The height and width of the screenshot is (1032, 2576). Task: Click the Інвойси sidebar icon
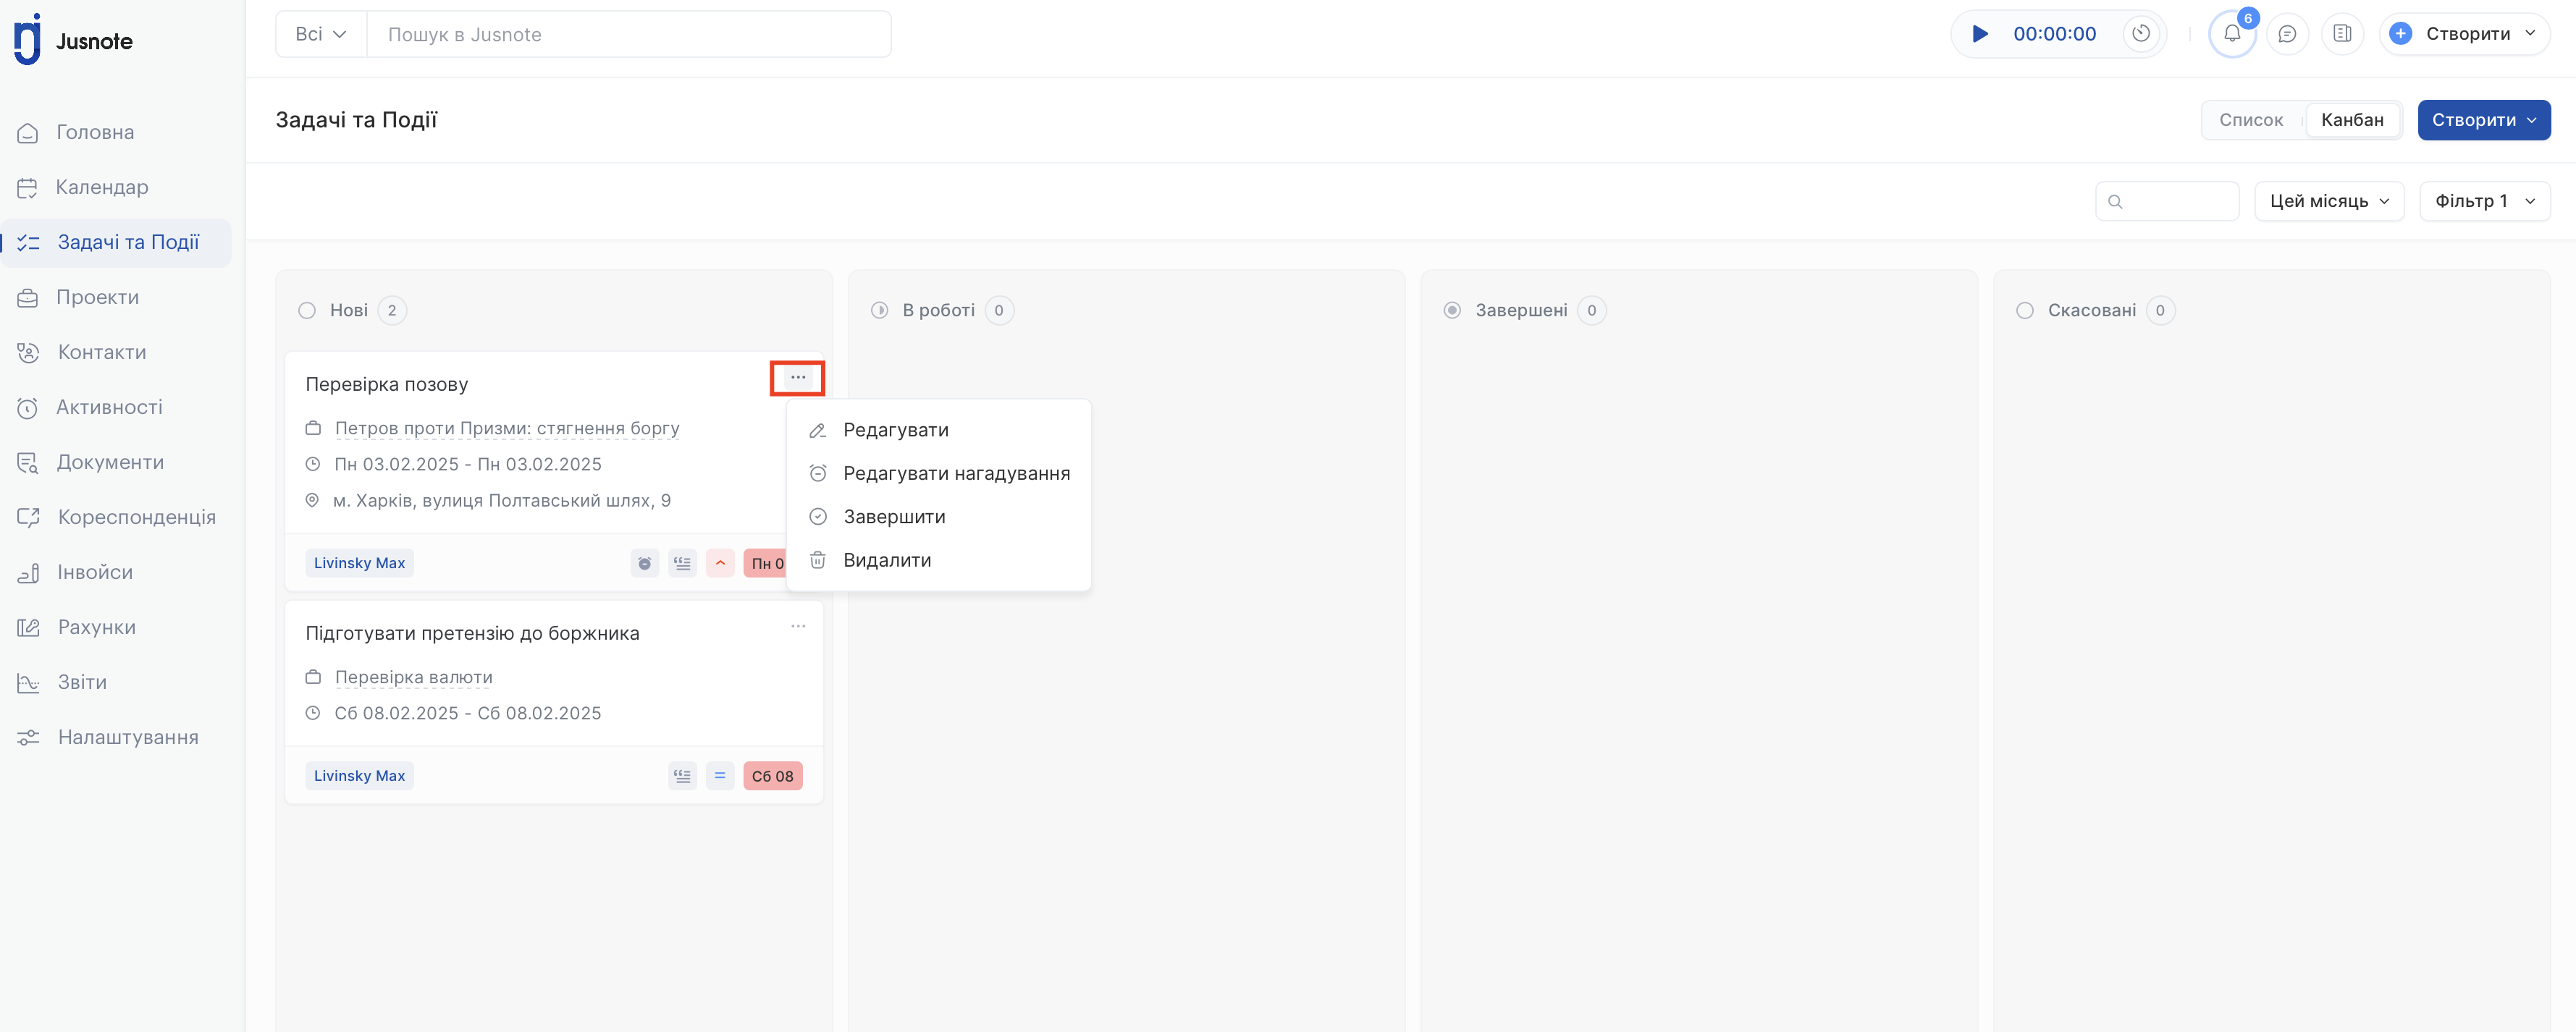pos(28,572)
